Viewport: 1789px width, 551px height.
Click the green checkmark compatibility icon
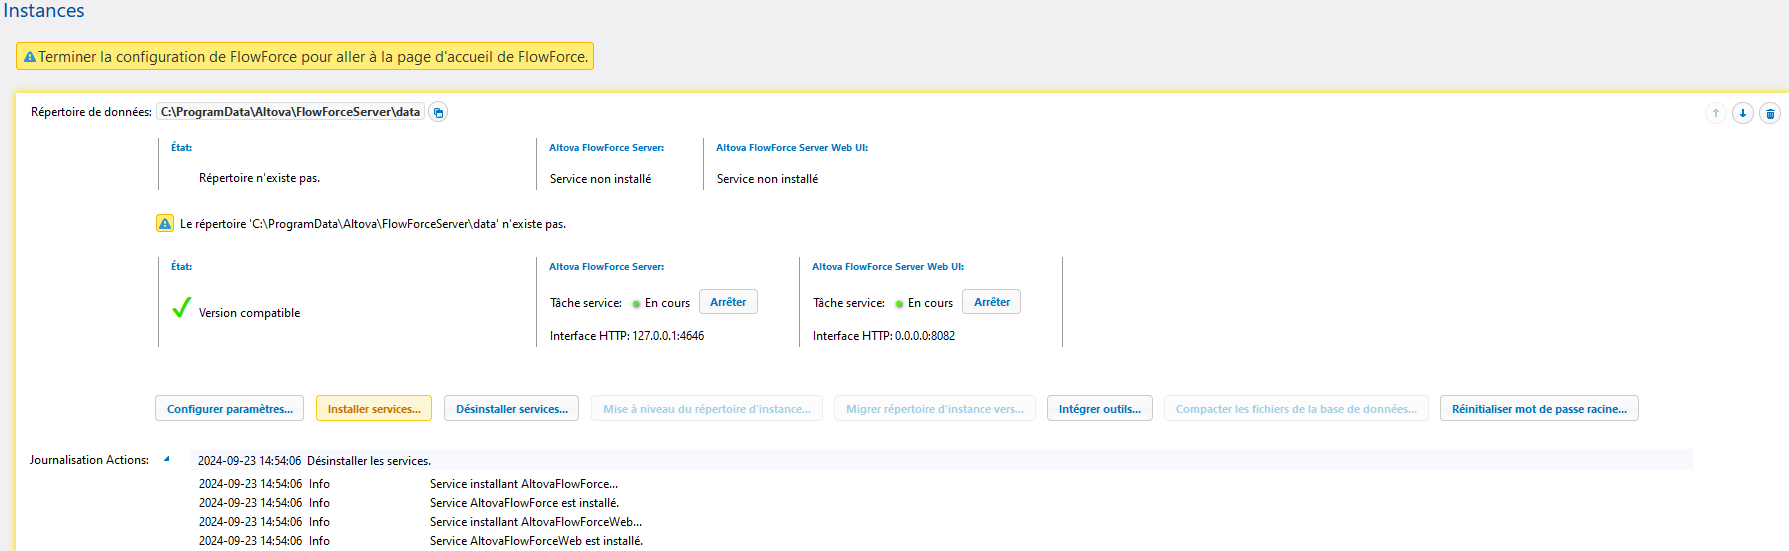click(181, 308)
